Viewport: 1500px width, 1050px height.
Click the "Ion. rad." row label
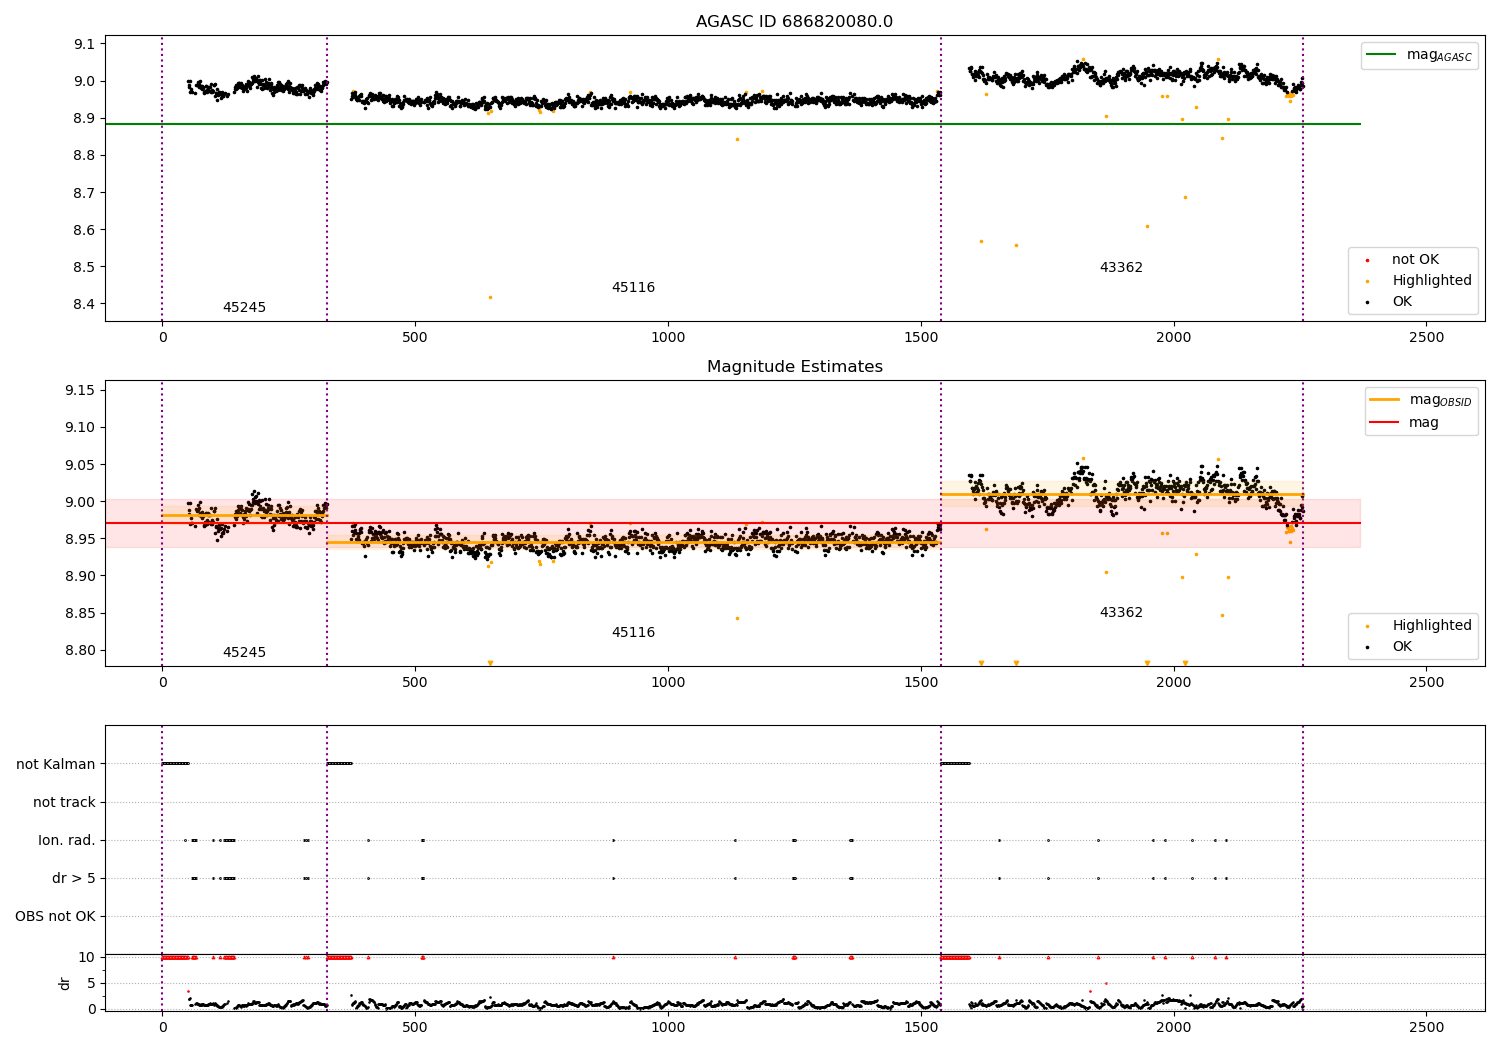67,841
